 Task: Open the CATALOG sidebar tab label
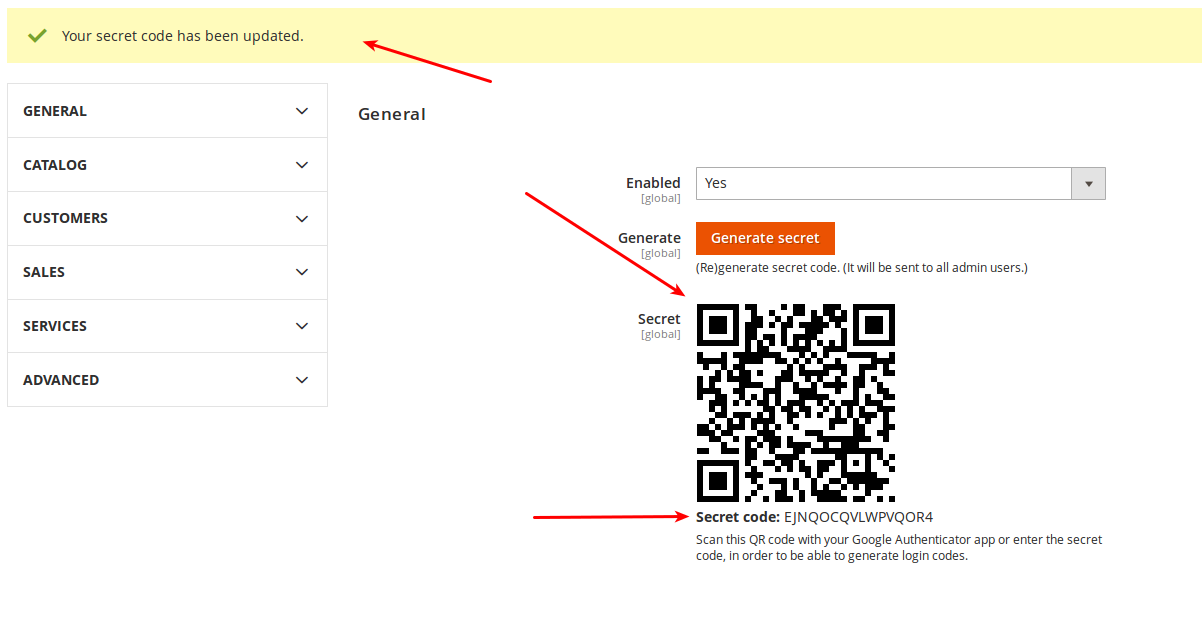click(x=55, y=165)
